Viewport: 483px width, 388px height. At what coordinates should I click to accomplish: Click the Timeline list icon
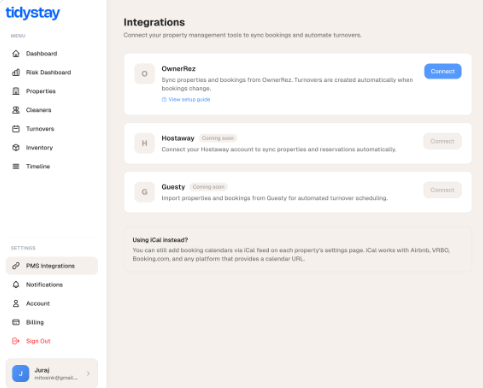[16, 166]
